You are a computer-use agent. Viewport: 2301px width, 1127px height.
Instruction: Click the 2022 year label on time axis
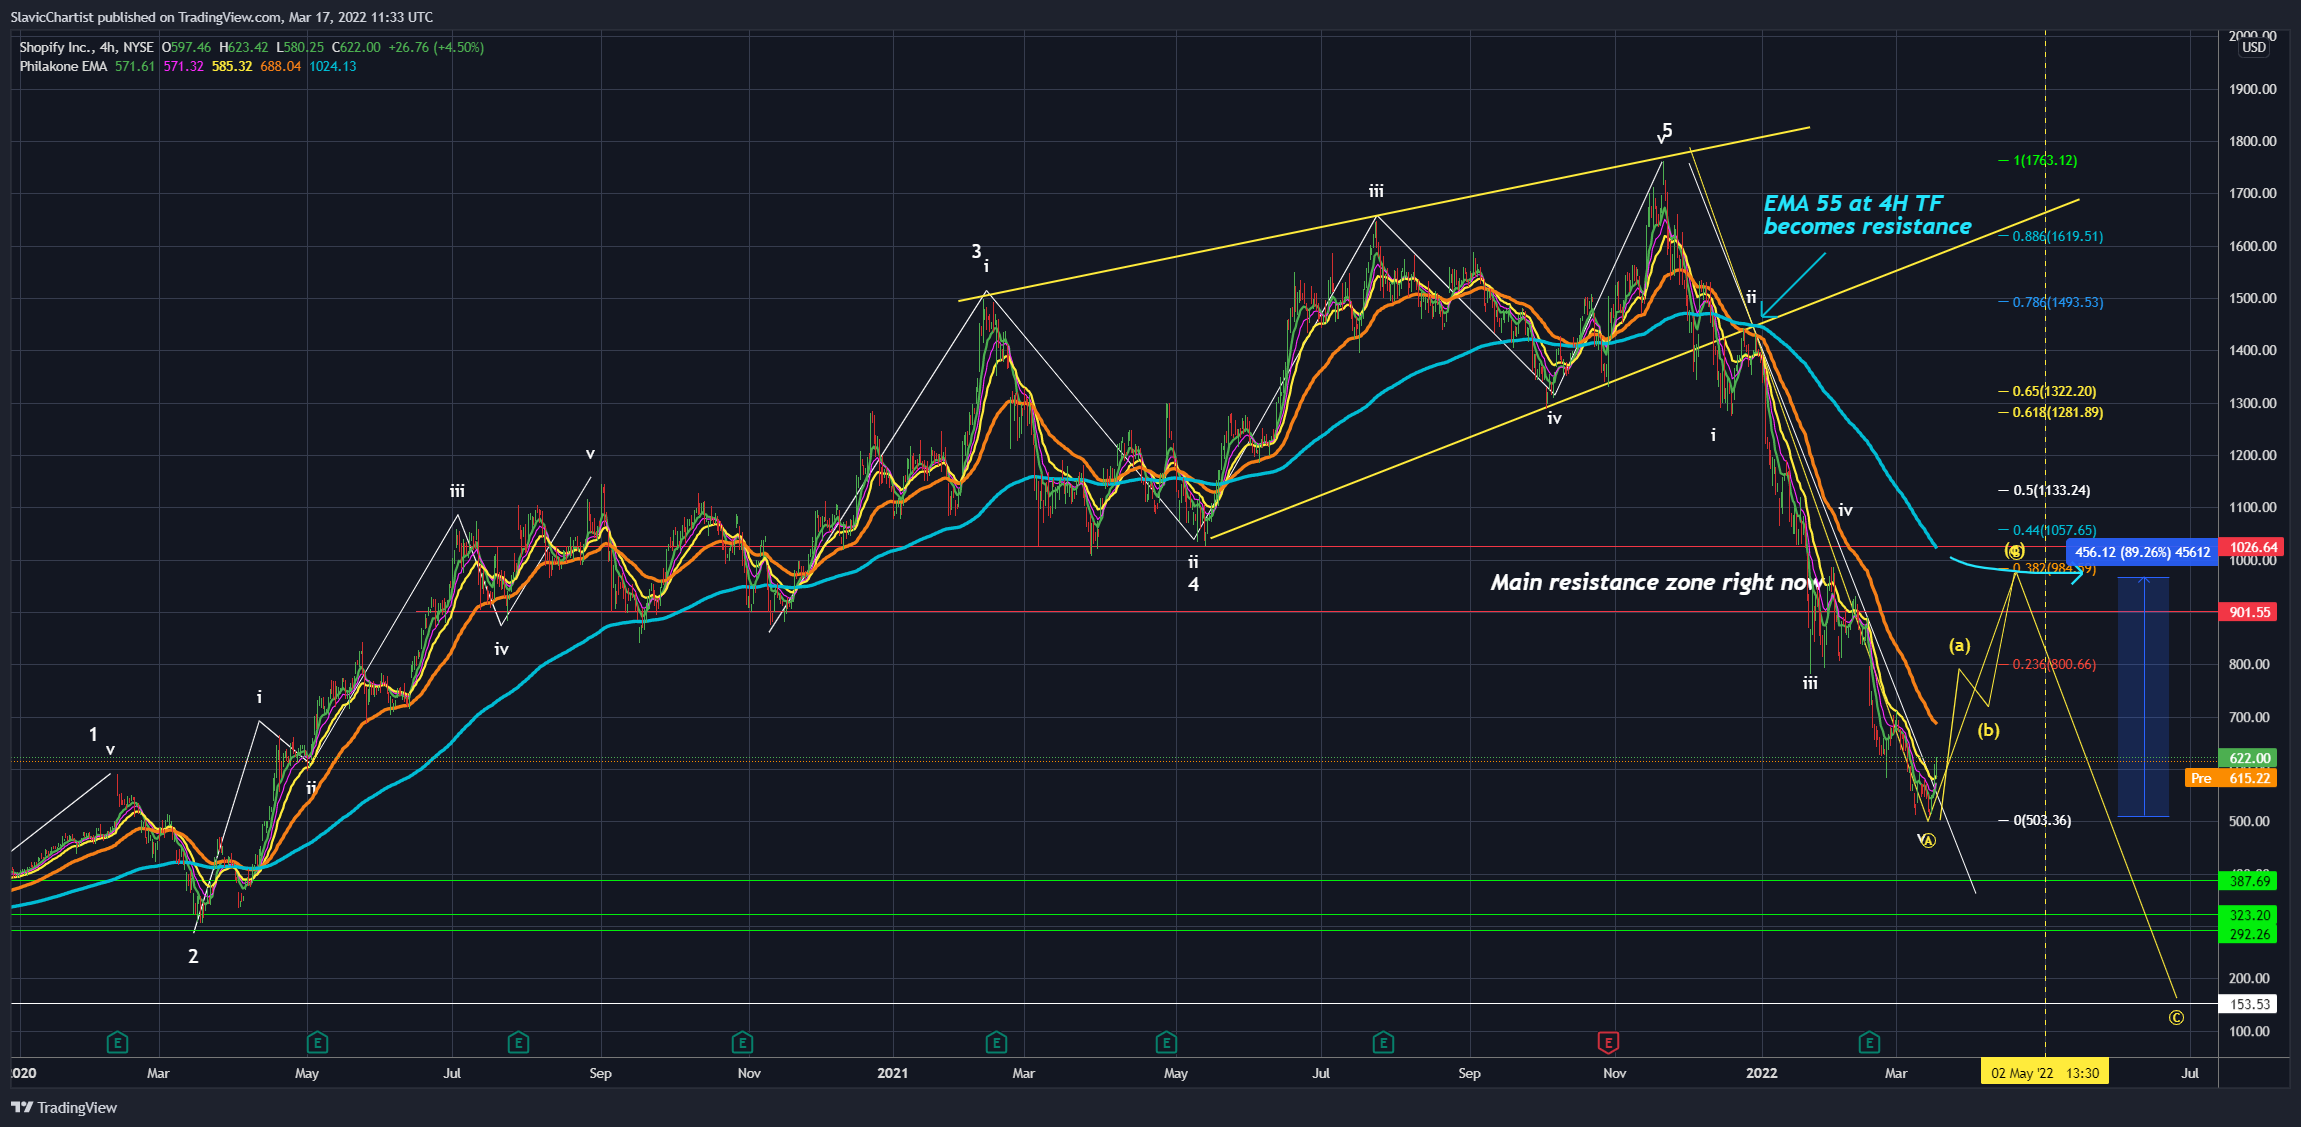1761,1073
